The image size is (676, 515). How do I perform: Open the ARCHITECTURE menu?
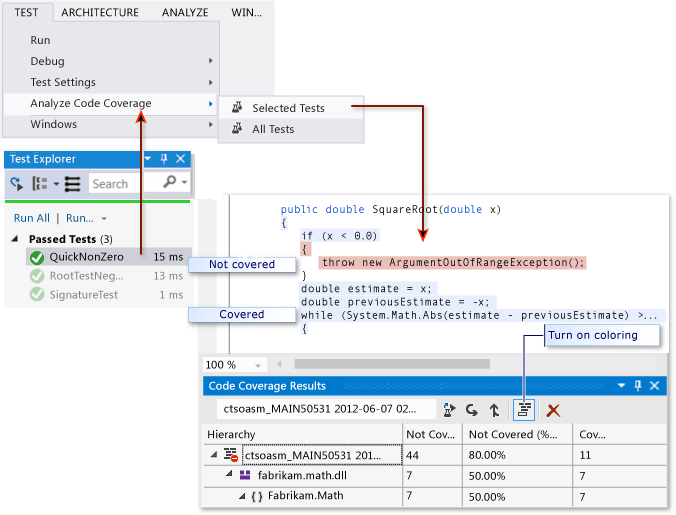99,12
